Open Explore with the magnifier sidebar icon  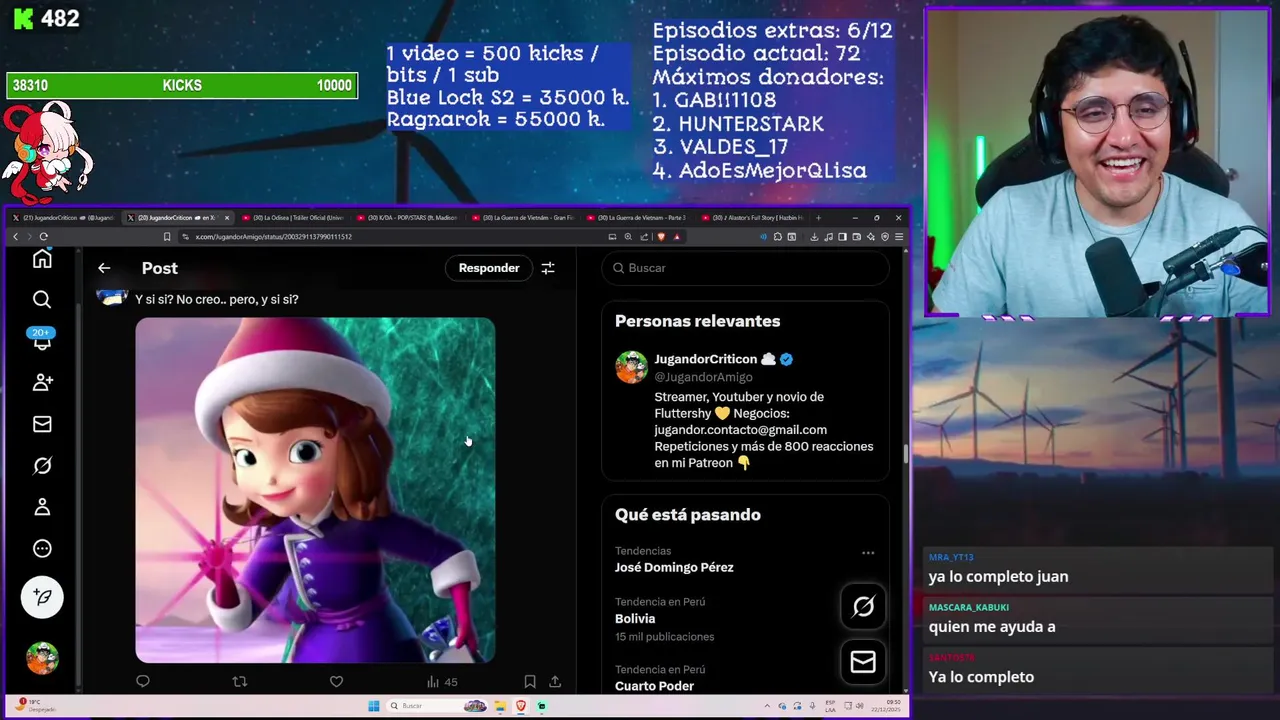(x=42, y=299)
